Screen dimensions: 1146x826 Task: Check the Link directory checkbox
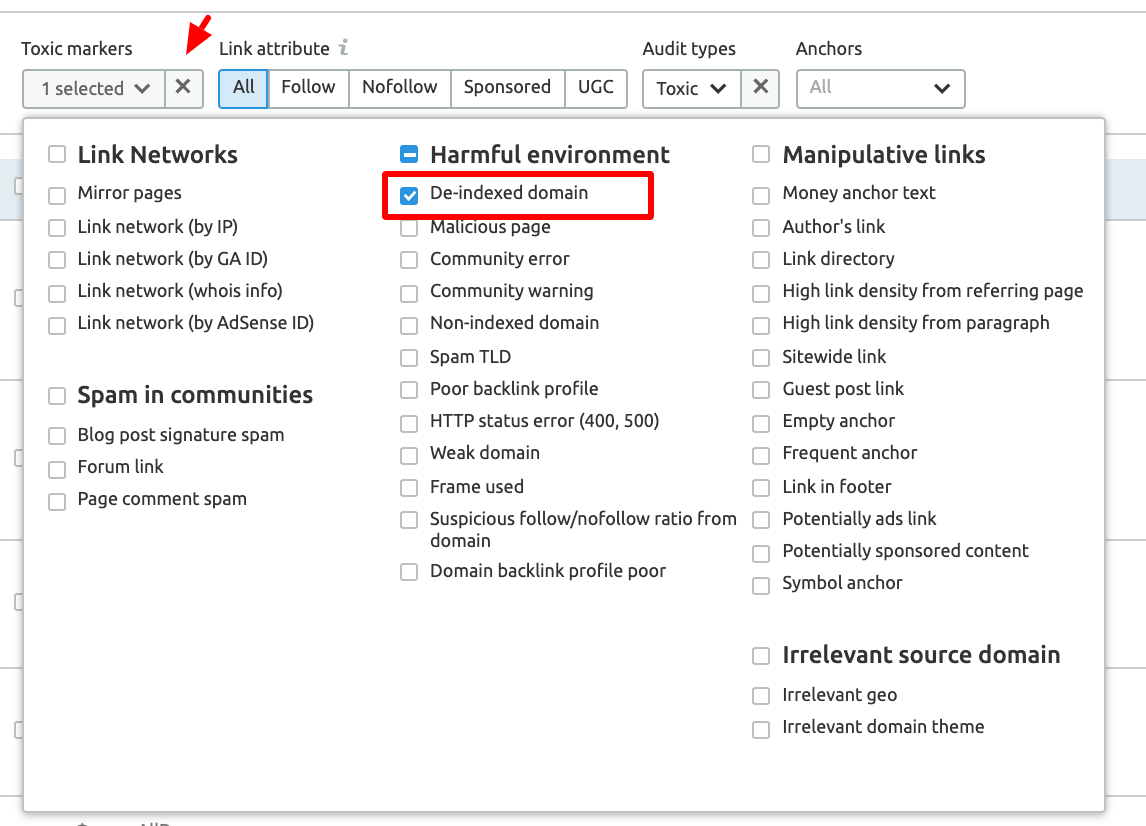(761, 259)
